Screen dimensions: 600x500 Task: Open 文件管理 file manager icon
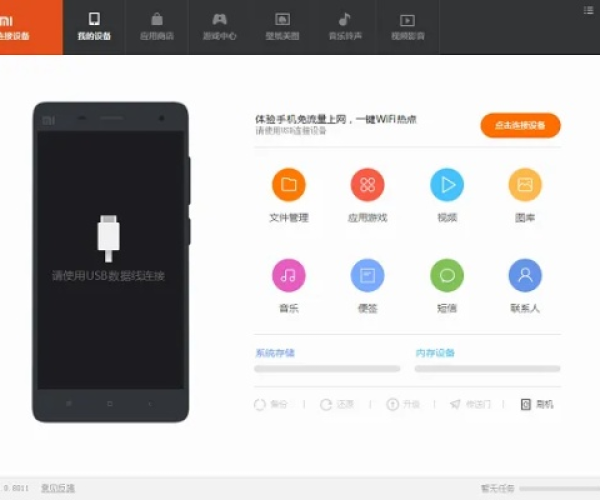pyautogui.click(x=289, y=185)
